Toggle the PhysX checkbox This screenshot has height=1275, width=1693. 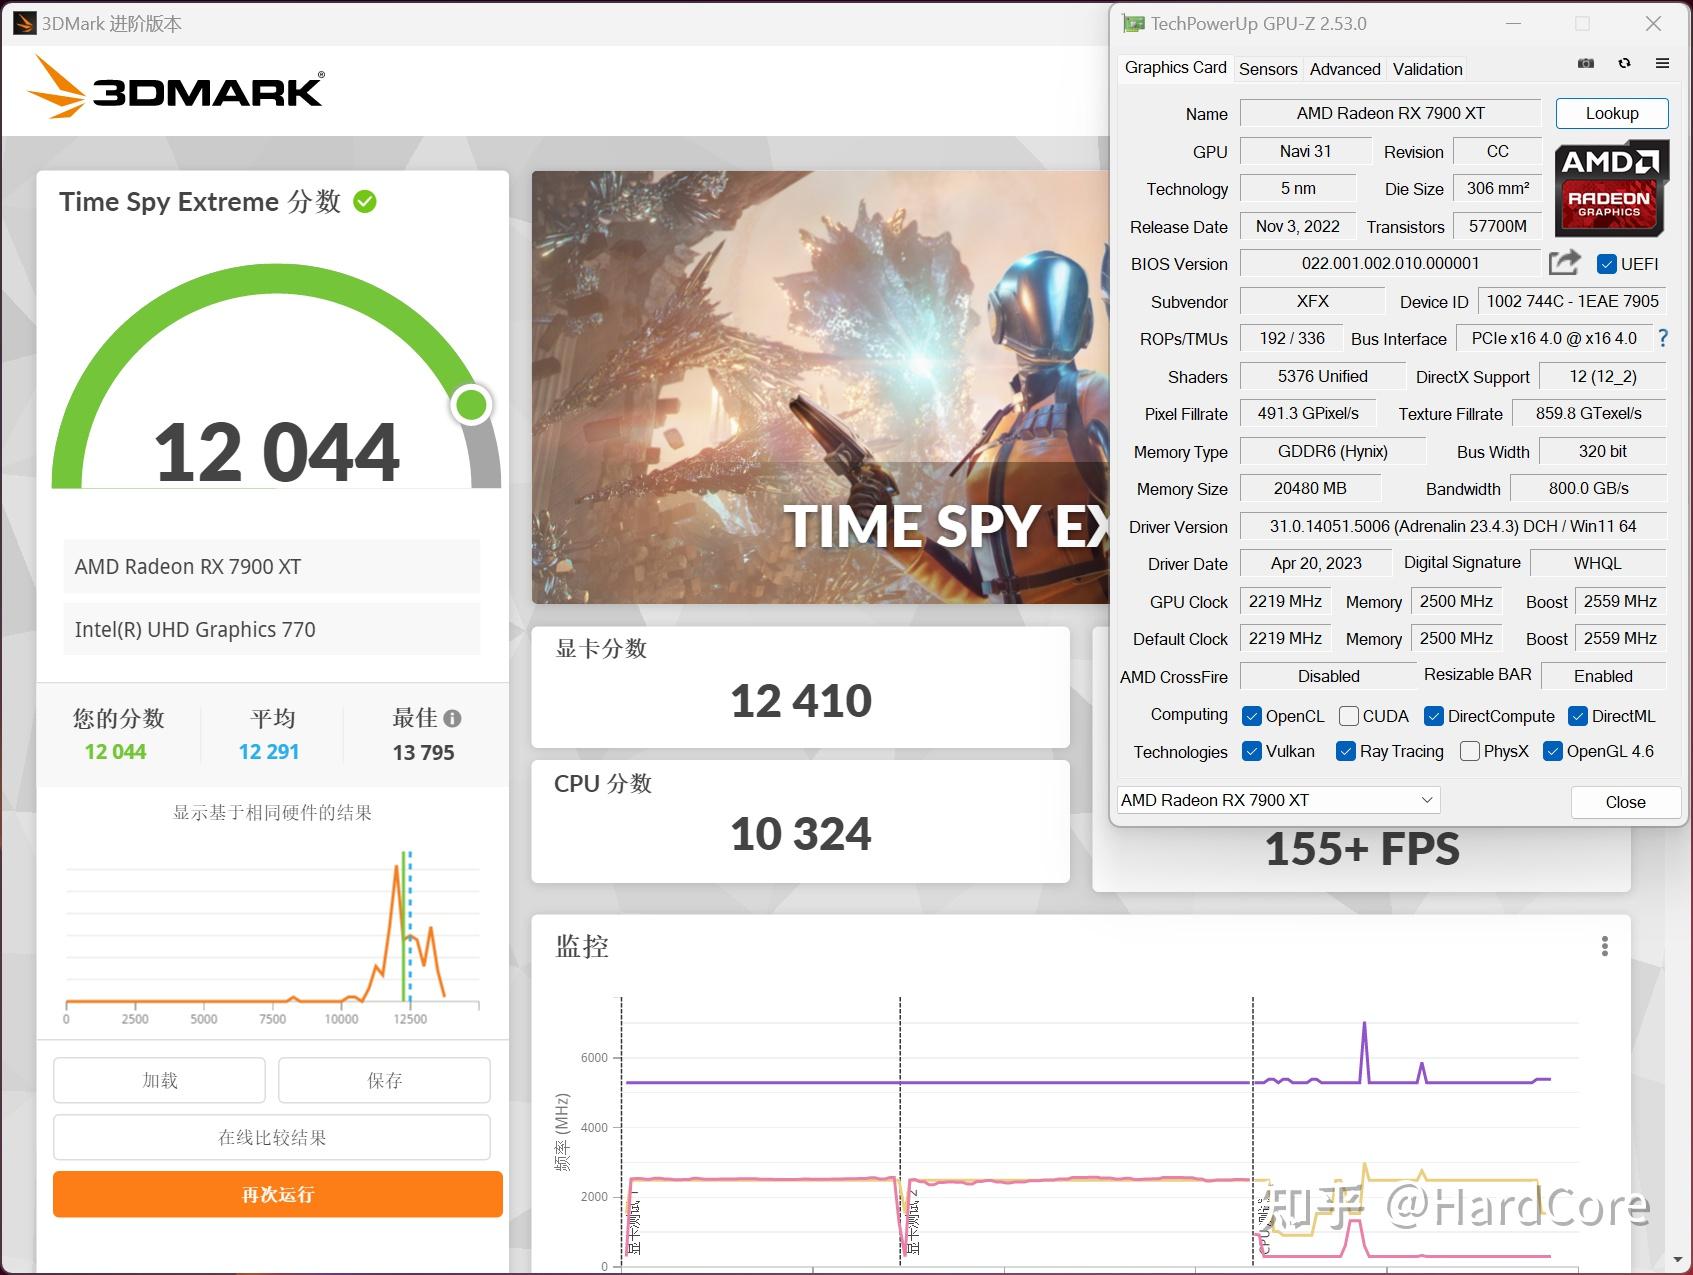point(1469,751)
